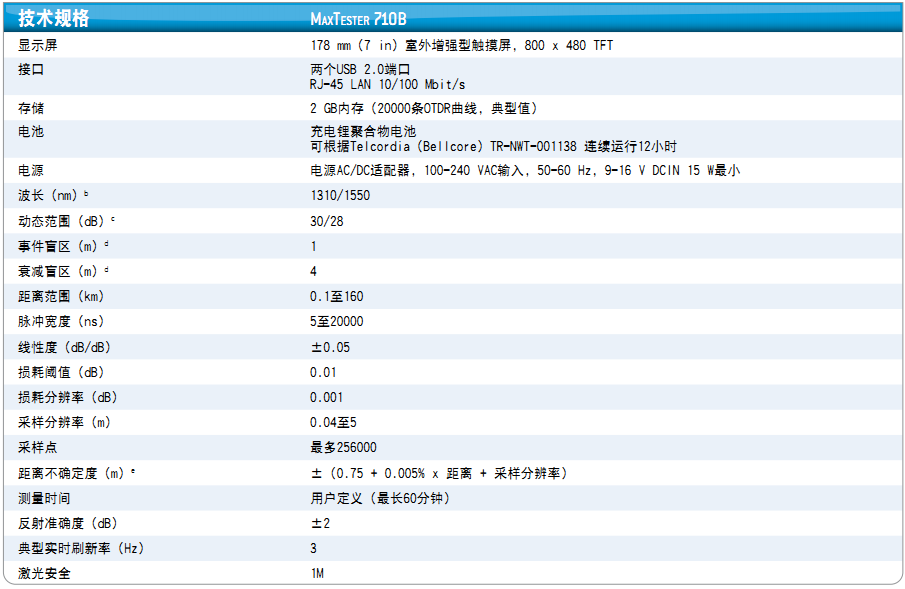The height and width of the screenshot is (589, 905).
Task: Click the ±(0.75 + 0.005% x 距离) formula
Action: click(439, 474)
